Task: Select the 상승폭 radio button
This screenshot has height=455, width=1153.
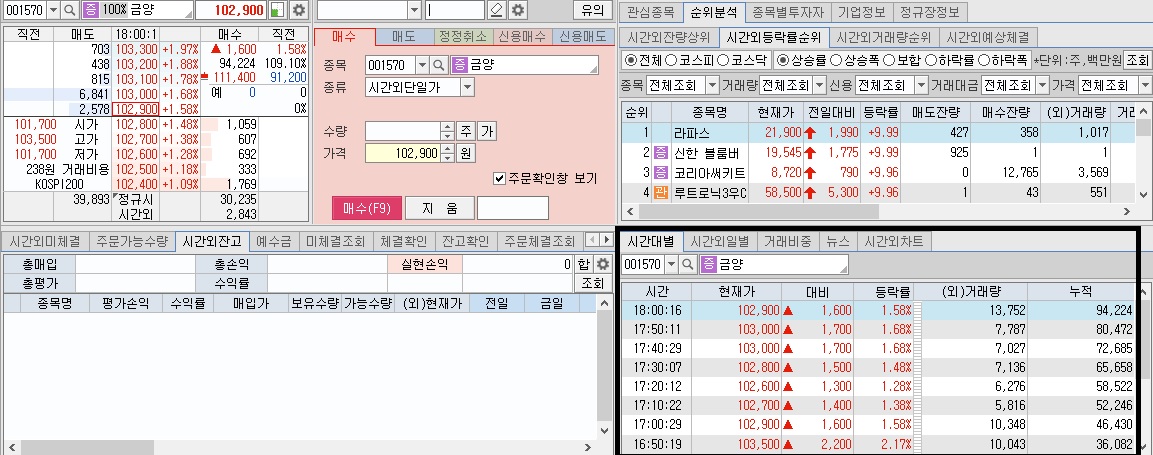Action: coord(835,60)
